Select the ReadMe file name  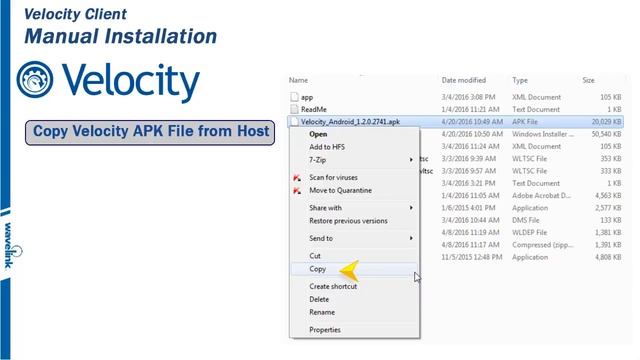pos(314,109)
